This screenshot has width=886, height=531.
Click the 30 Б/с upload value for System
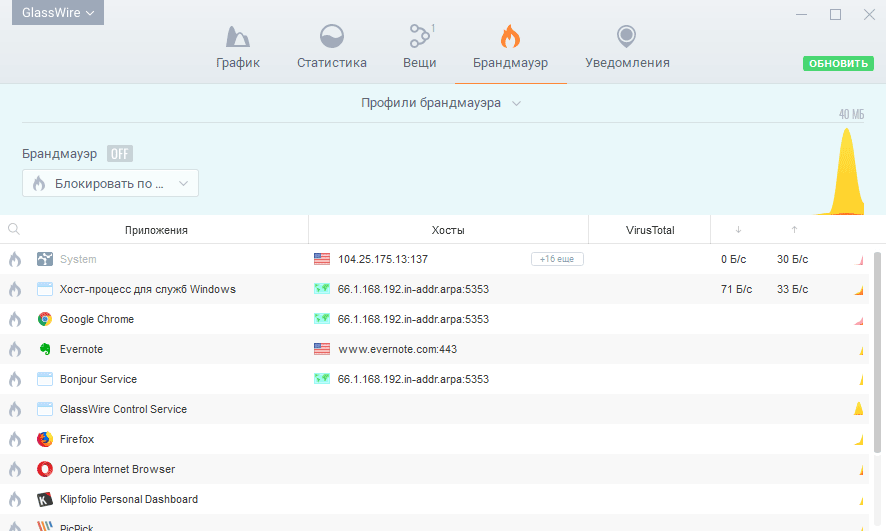point(792,259)
